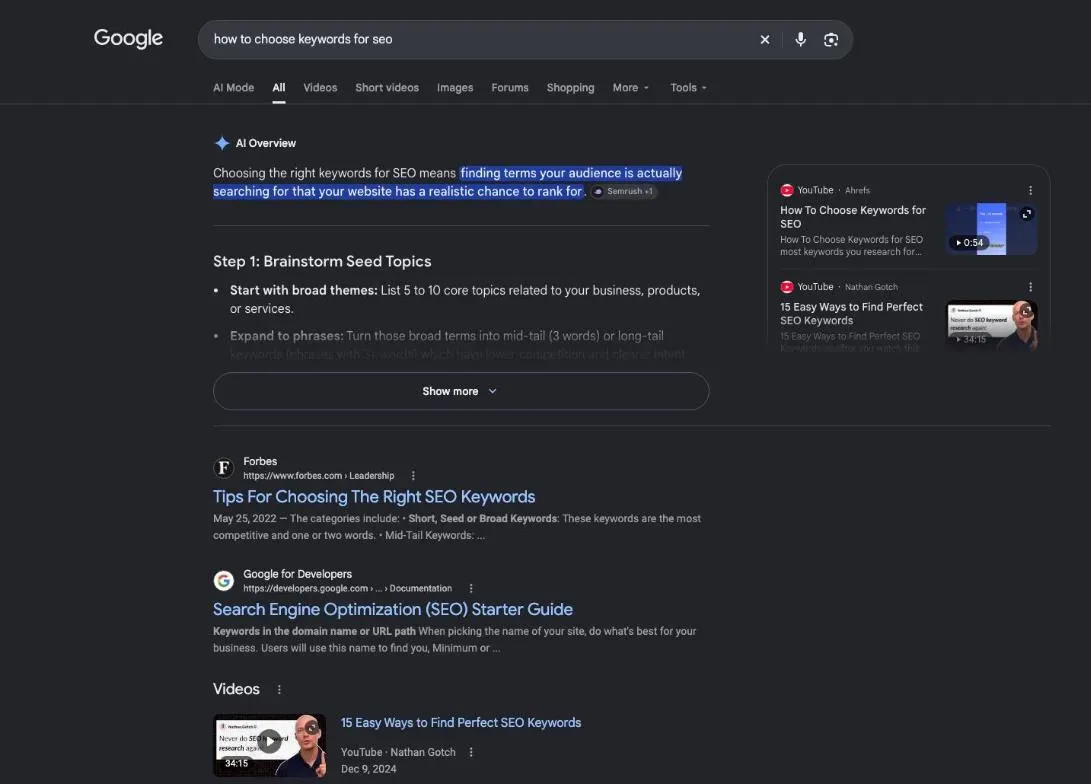Play the 34:15 video thumbnail in Videos section
This screenshot has width=1091, height=784.
coord(269,745)
